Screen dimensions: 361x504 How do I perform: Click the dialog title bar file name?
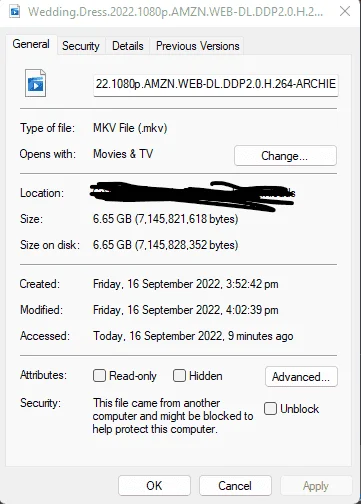point(175,12)
